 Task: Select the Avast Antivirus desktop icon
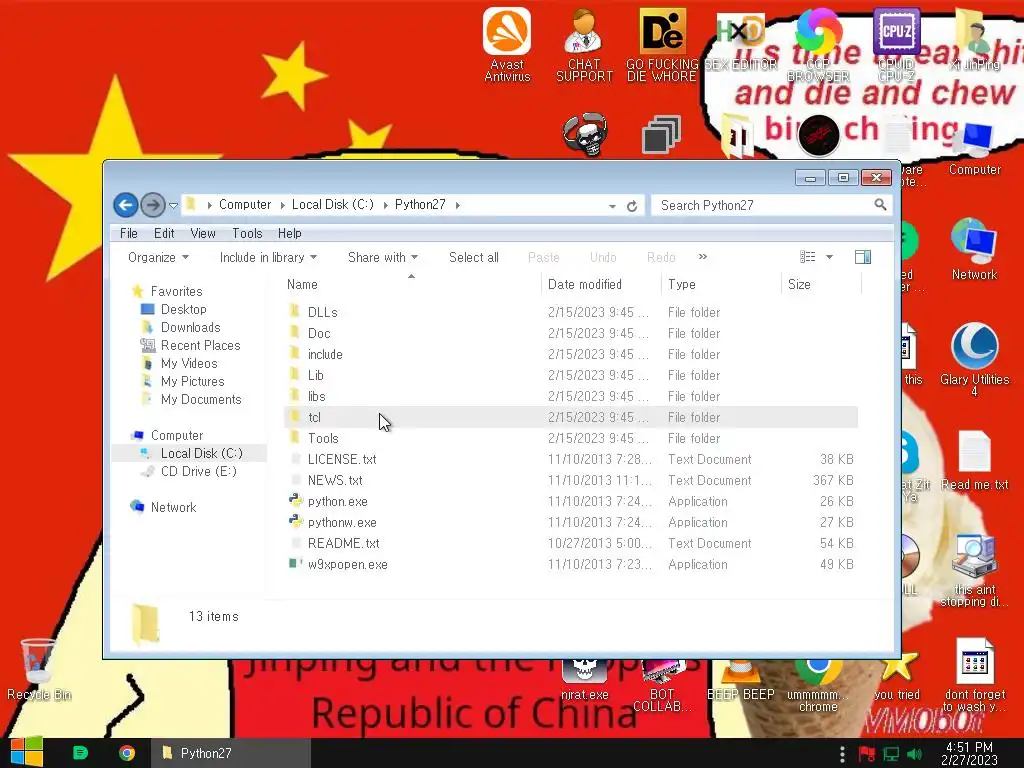click(x=507, y=44)
